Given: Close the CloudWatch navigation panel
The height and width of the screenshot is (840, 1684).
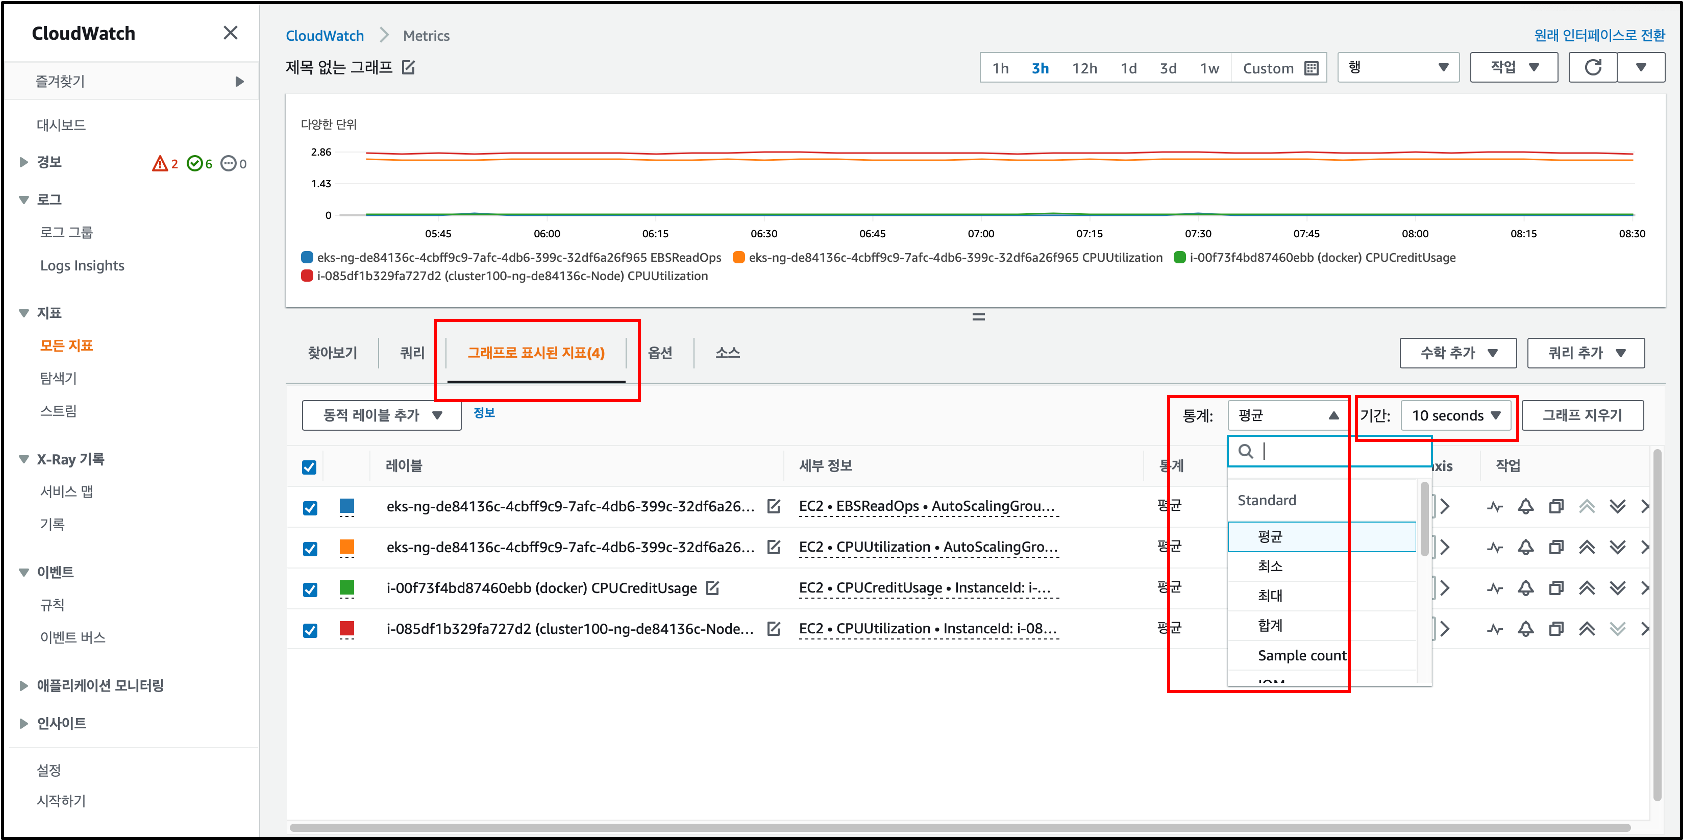Looking at the screenshot, I should pos(231,33).
